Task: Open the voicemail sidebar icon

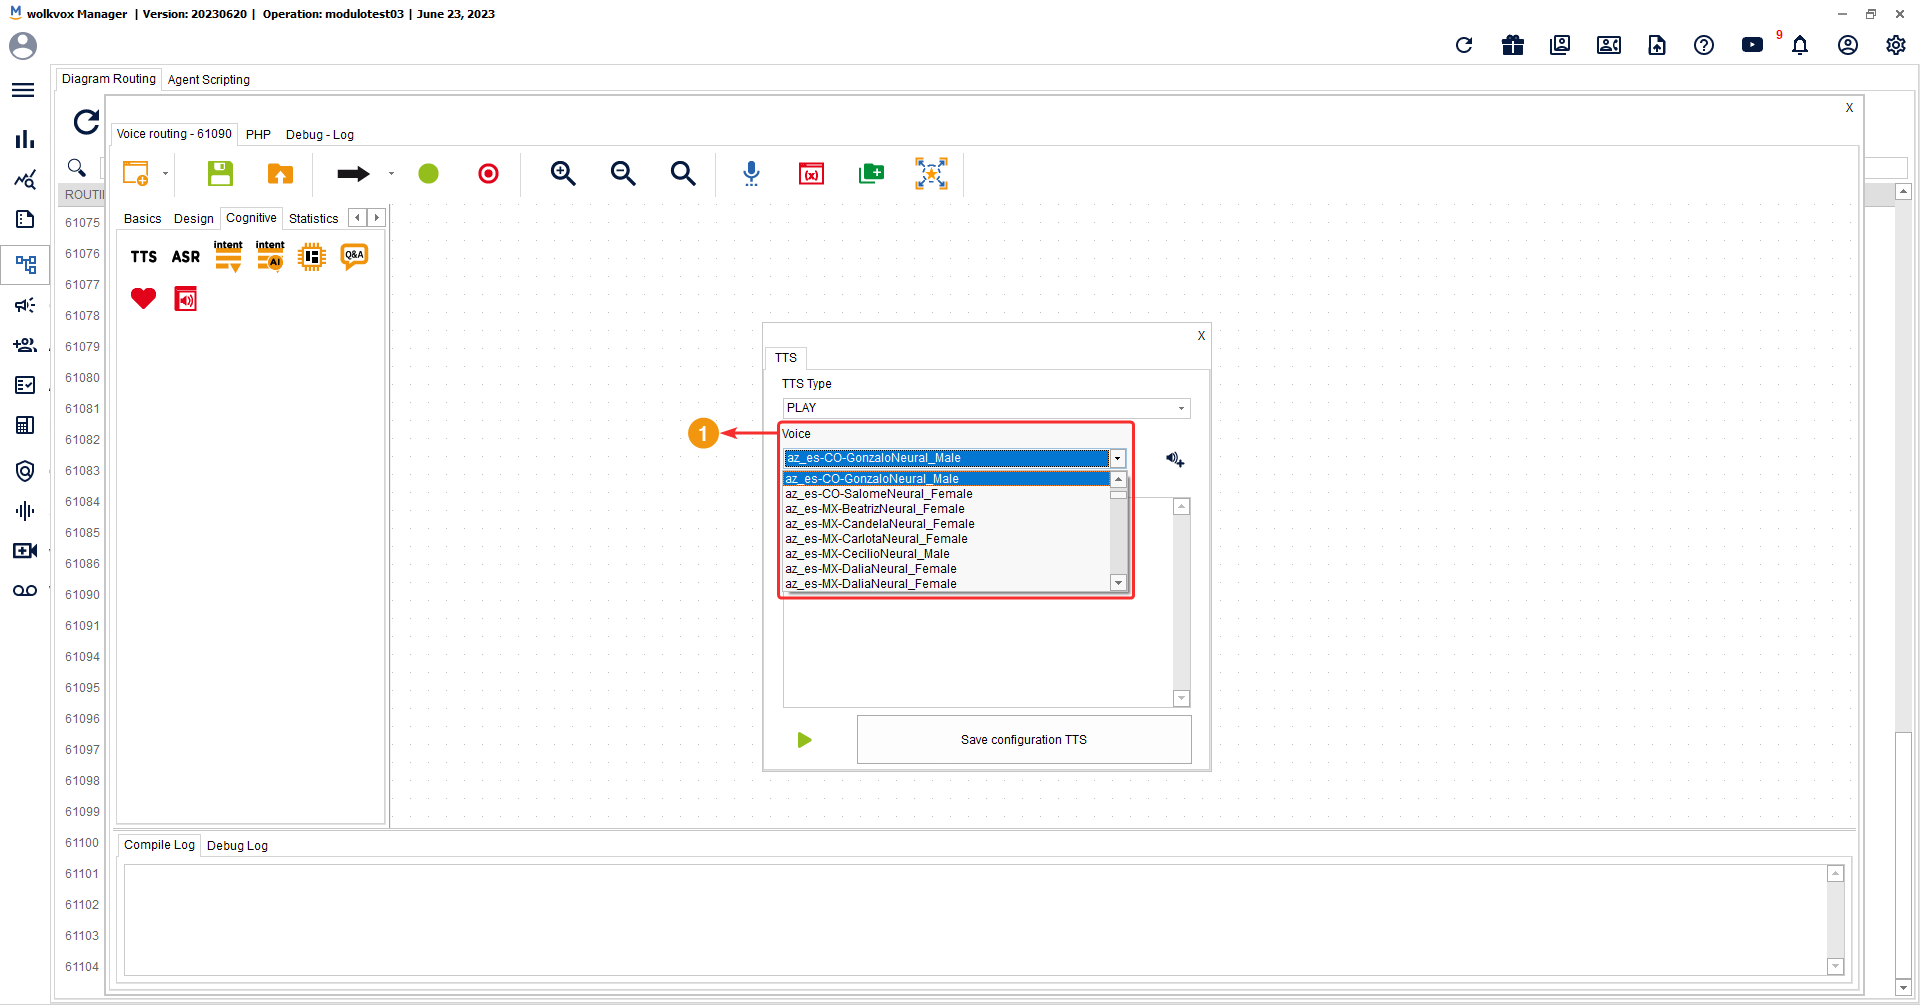Action: (25, 591)
